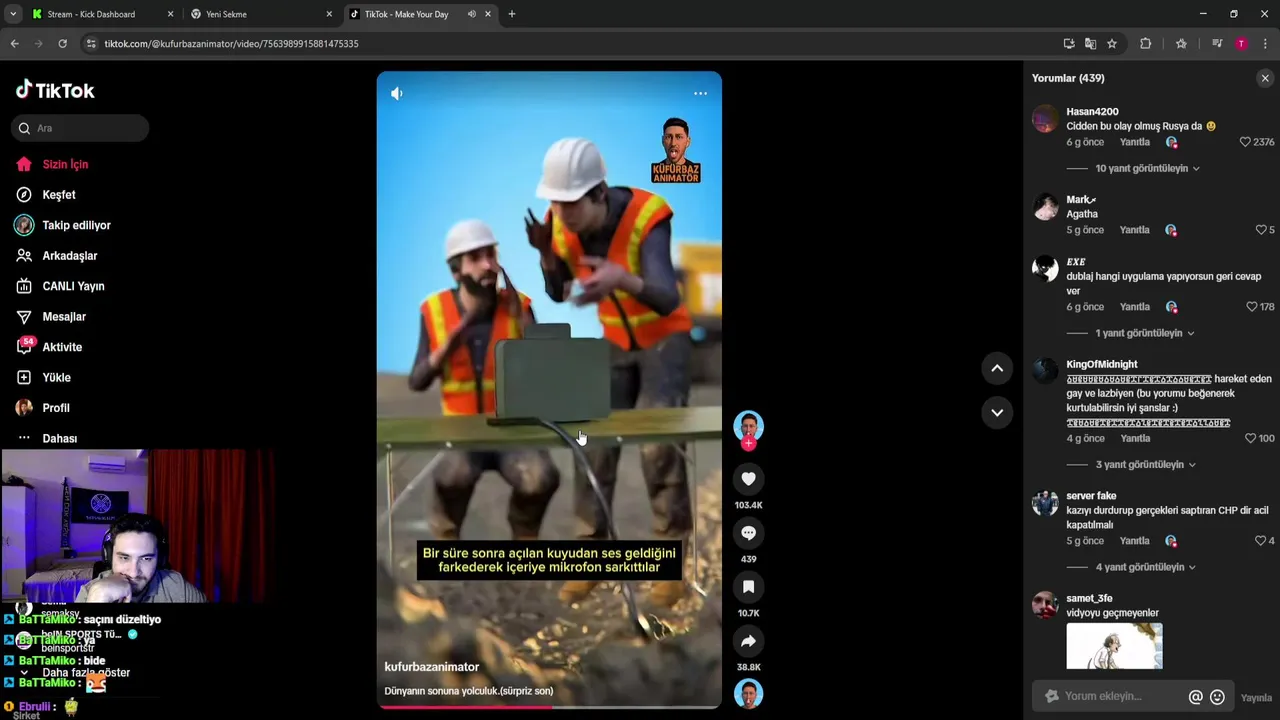Open Aktivite notifications
This screenshot has width=1280, height=720.
pyautogui.click(x=62, y=347)
